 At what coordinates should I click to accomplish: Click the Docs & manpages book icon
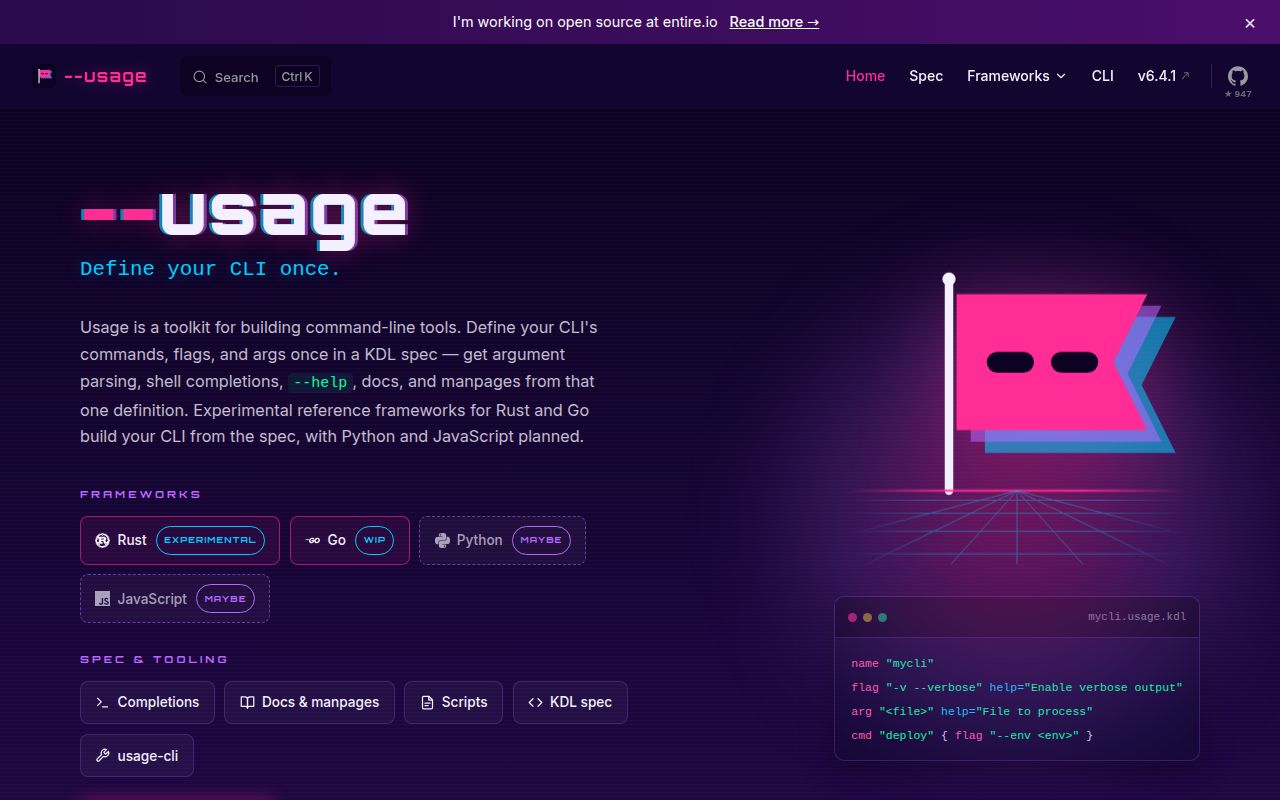247,702
